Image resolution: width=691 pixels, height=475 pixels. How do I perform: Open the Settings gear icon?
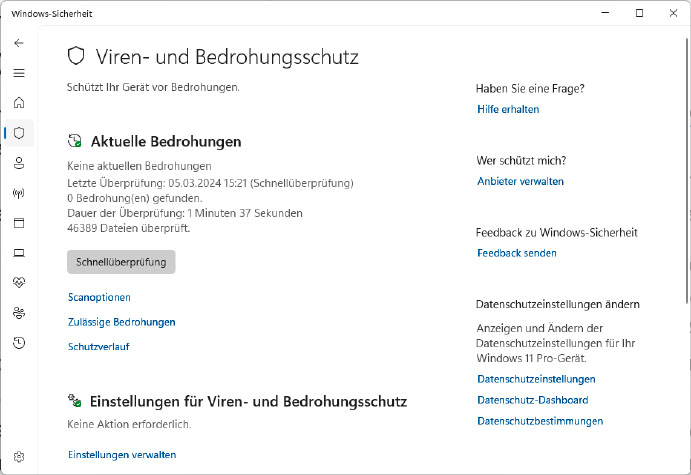(19, 457)
